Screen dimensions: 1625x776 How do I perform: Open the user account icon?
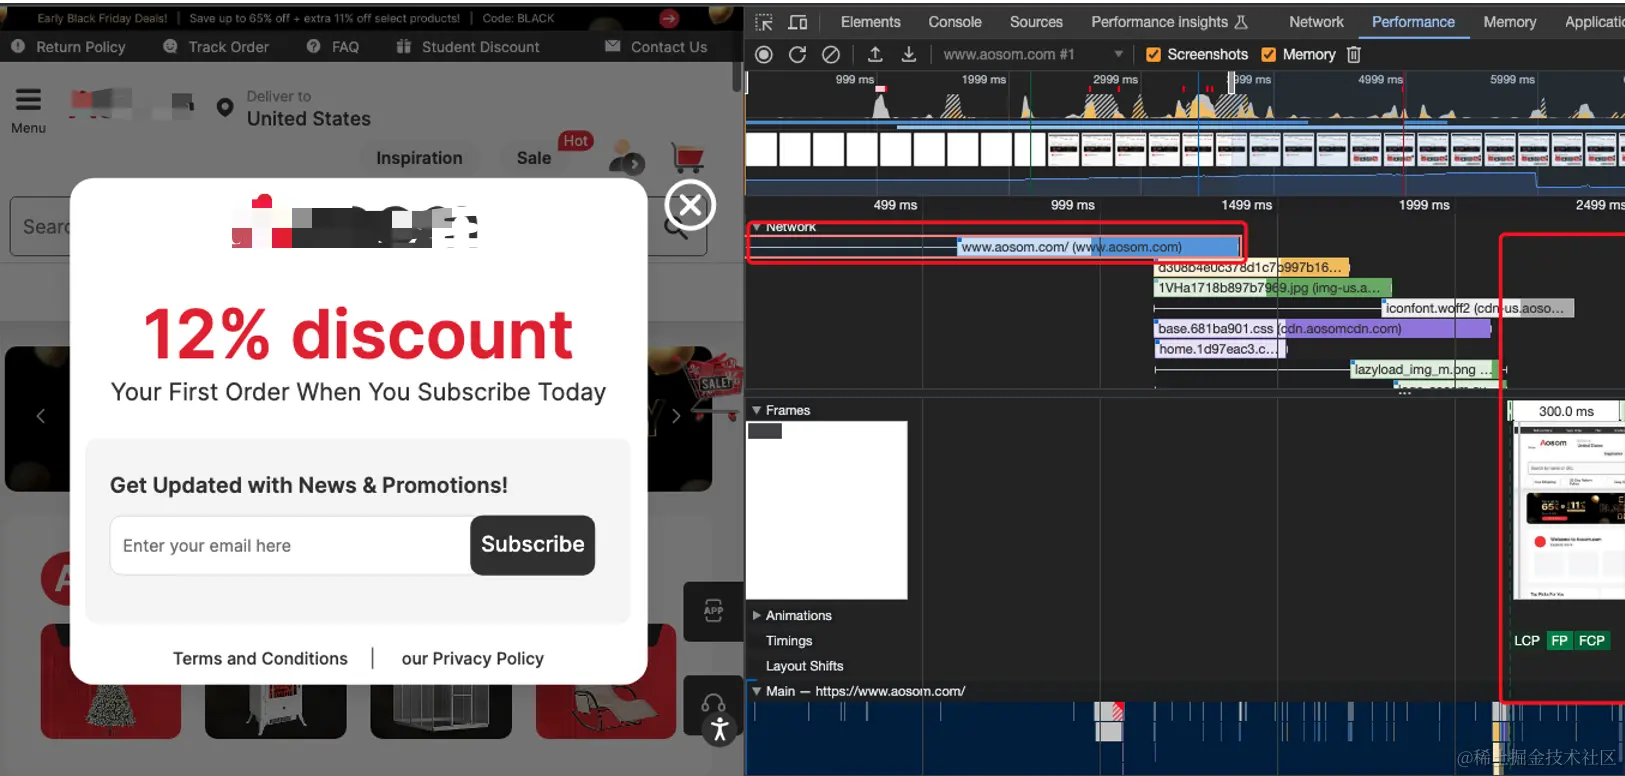tap(627, 158)
